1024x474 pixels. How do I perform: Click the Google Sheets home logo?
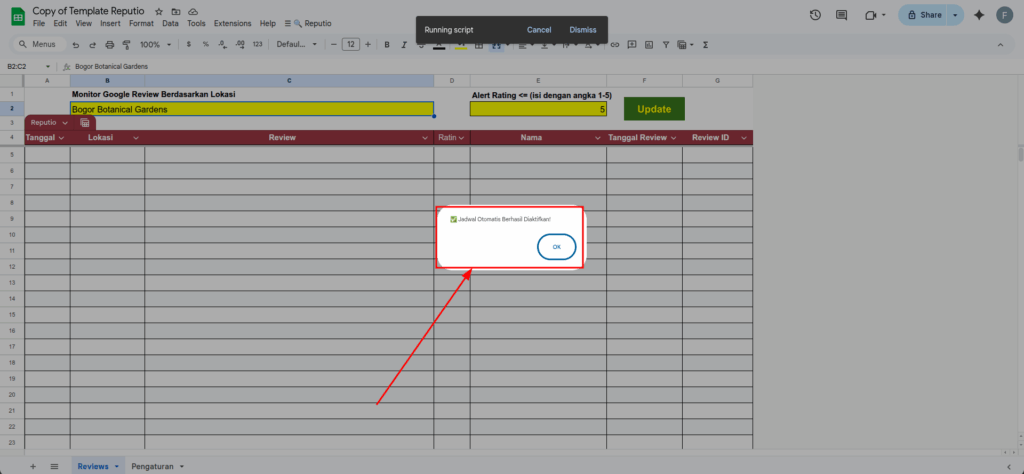(17, 15)
